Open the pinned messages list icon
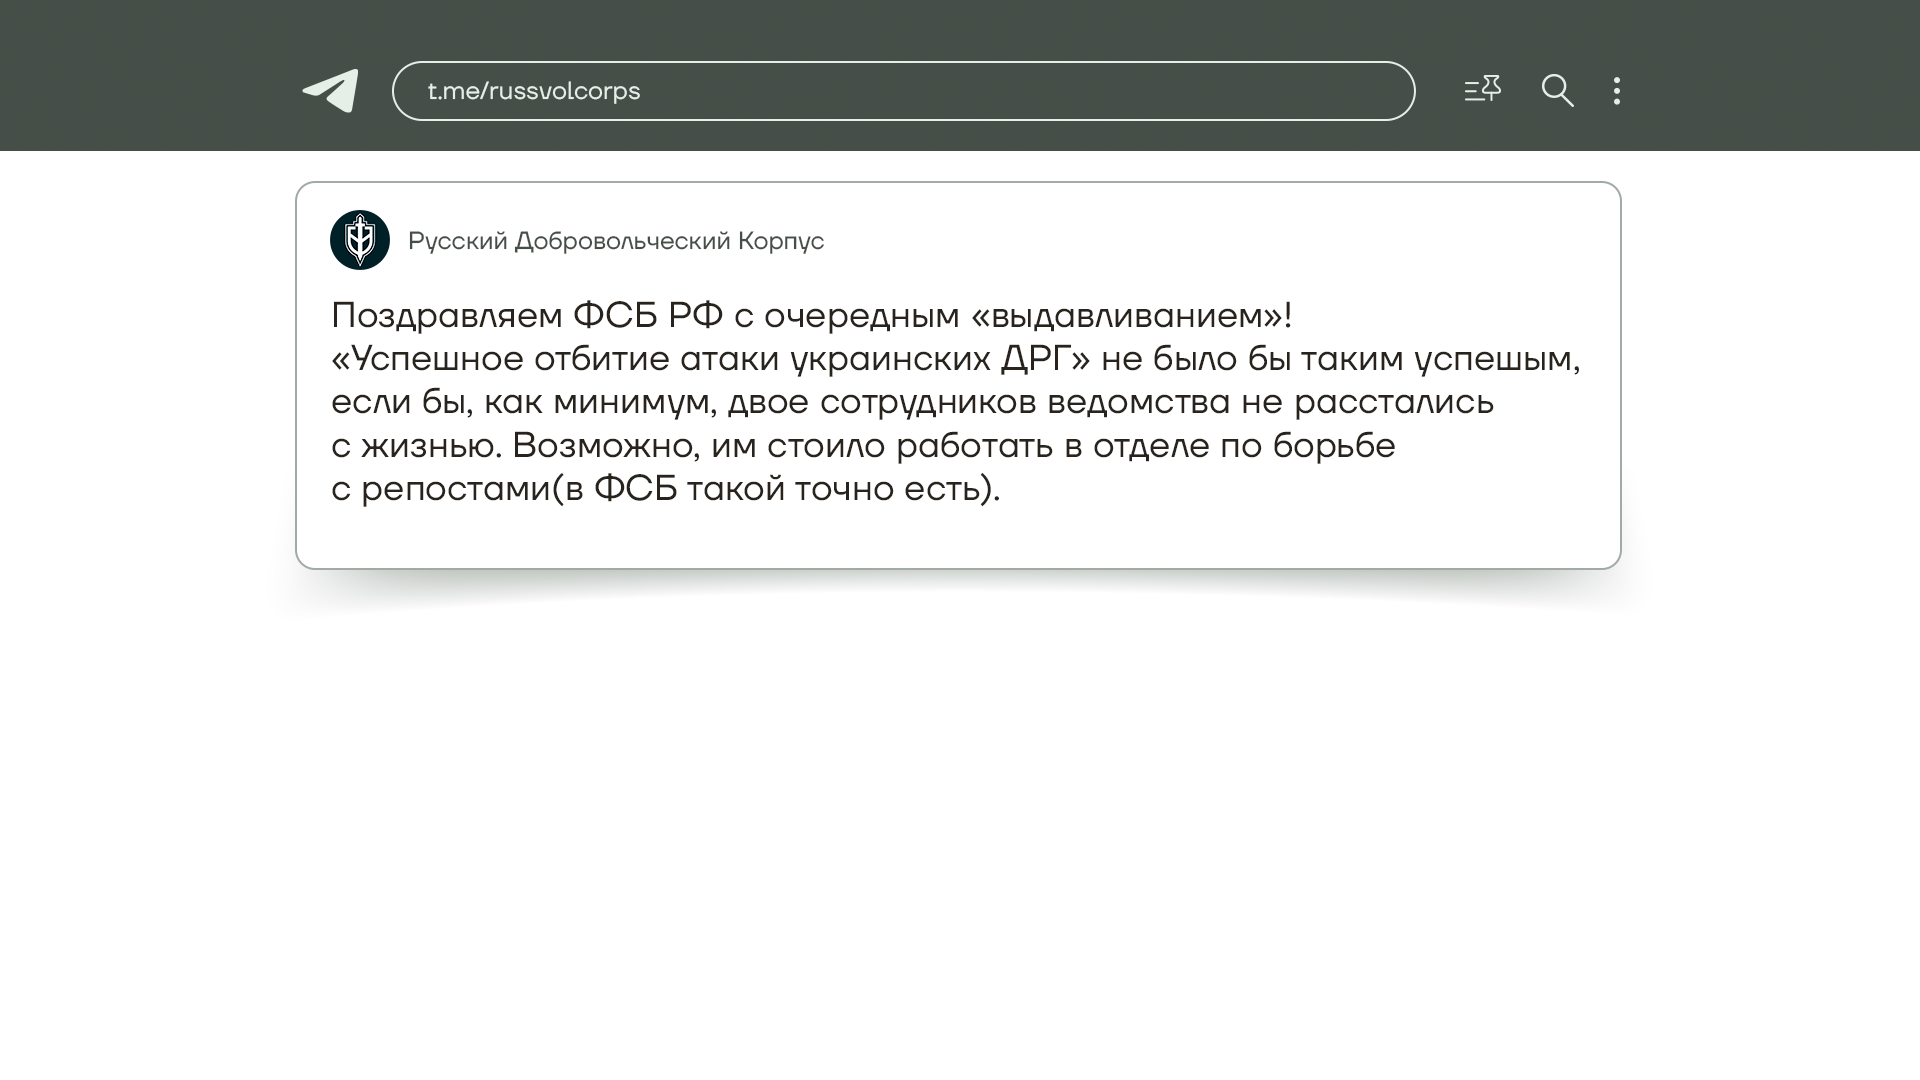 [1482, 90]
